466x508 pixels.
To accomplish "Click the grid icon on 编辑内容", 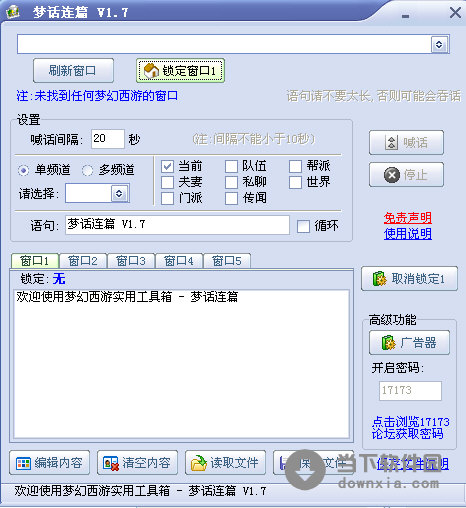I will tap(23, 463).
